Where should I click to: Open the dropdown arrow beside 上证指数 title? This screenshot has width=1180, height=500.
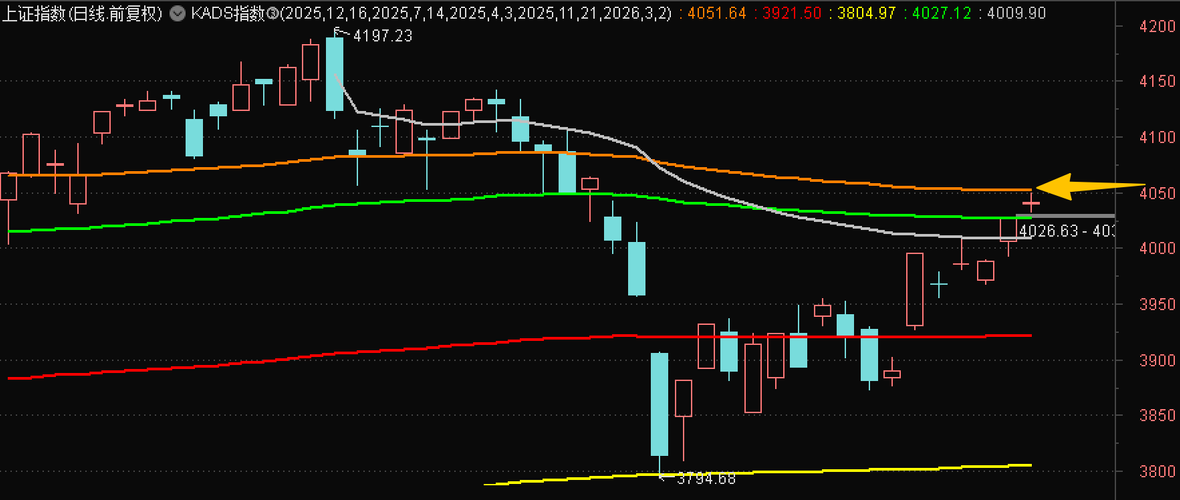pyautogui.click(x=176, y=13)
